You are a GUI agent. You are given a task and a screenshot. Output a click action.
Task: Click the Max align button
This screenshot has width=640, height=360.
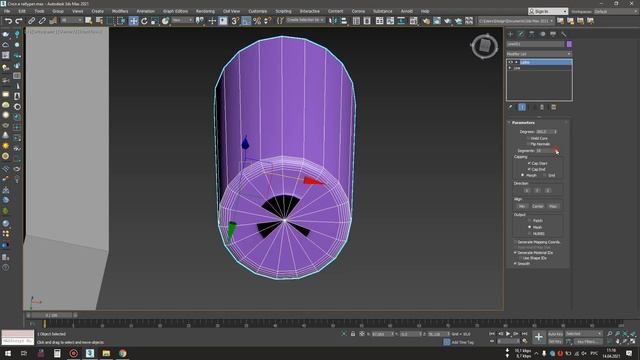553,206
